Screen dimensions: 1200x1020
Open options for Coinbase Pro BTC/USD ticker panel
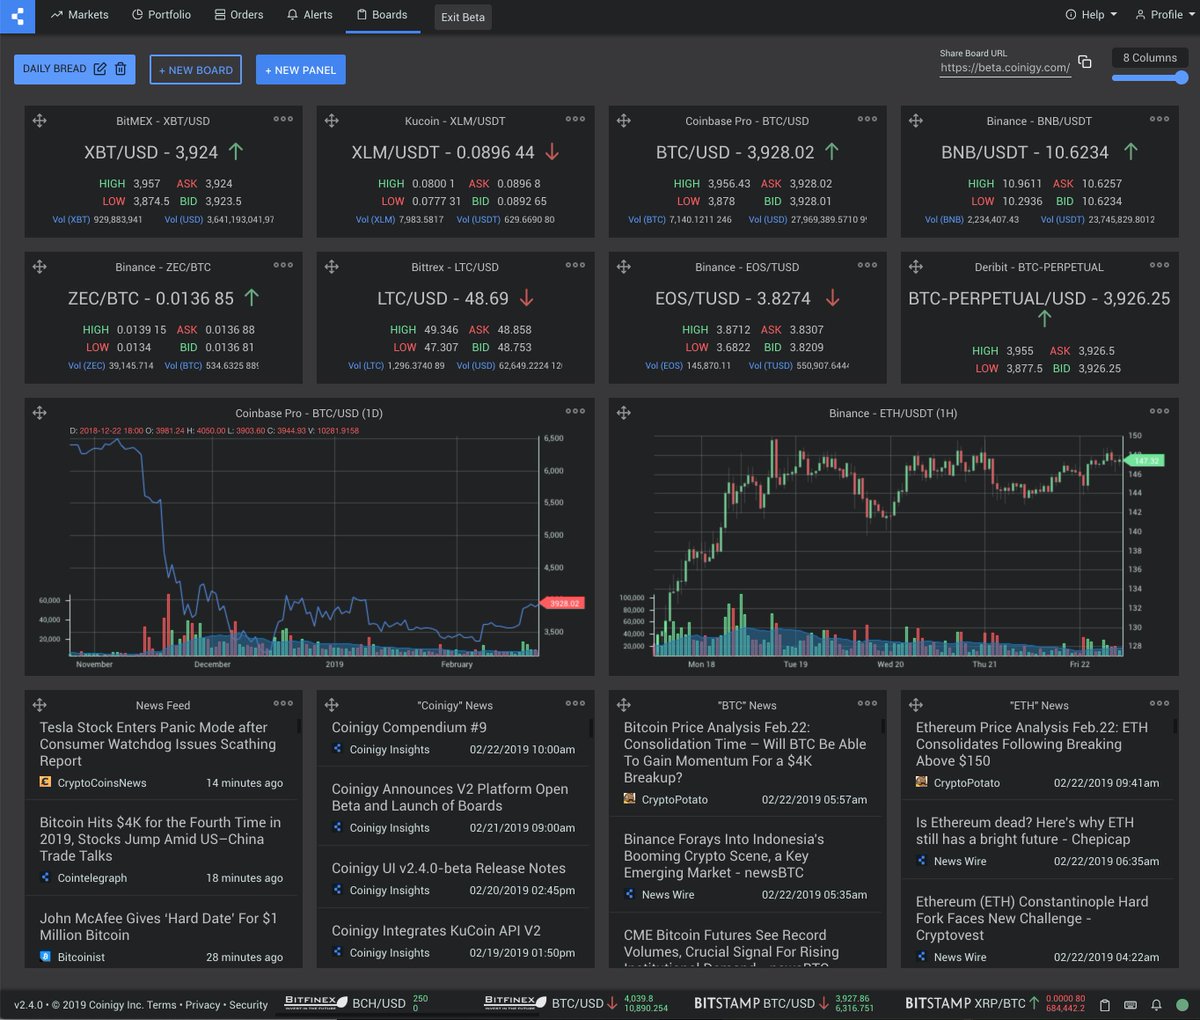pos(867,119)
